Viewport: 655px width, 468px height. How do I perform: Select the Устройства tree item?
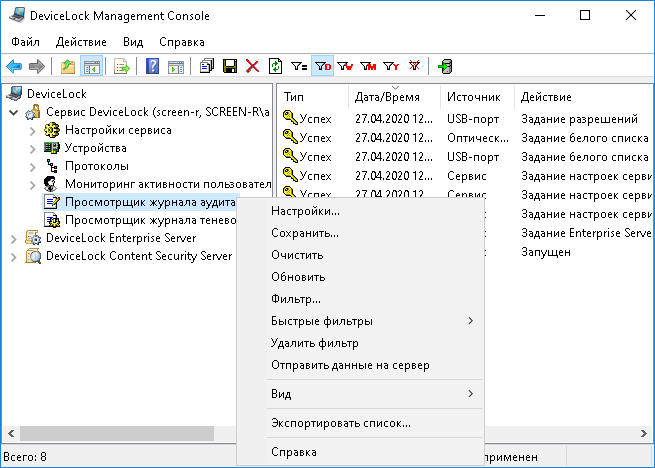click(x=95, y=148)
